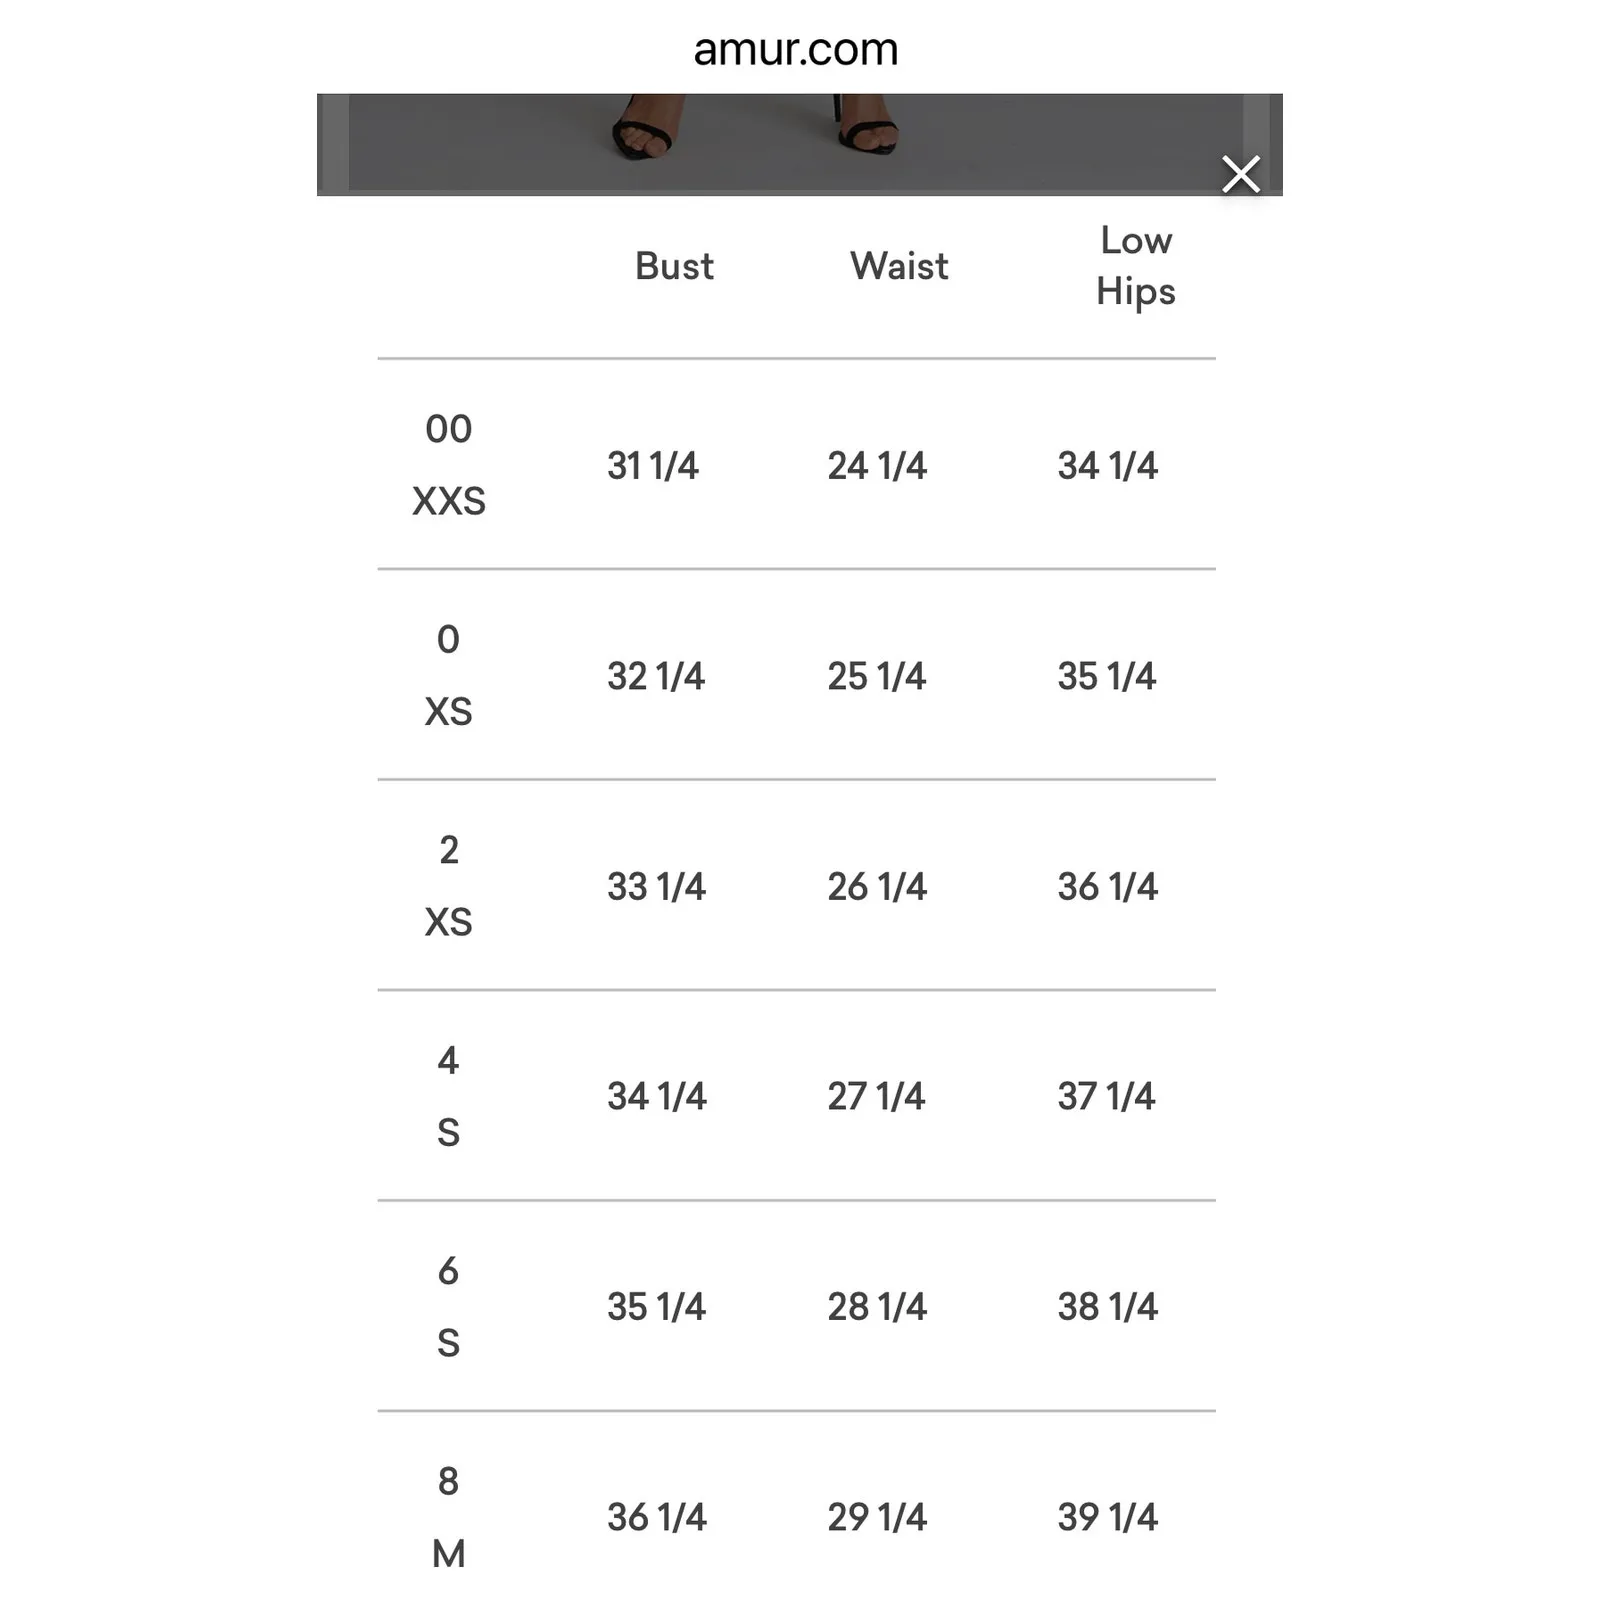Select the 2 XS size label

point(448,885)
